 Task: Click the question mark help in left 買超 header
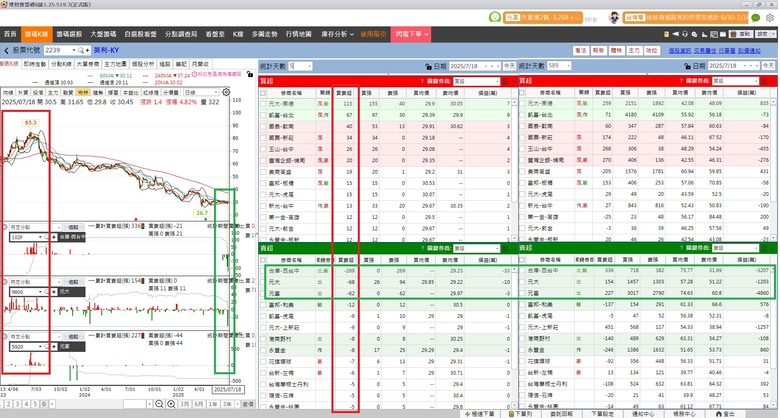click(422, 81)
